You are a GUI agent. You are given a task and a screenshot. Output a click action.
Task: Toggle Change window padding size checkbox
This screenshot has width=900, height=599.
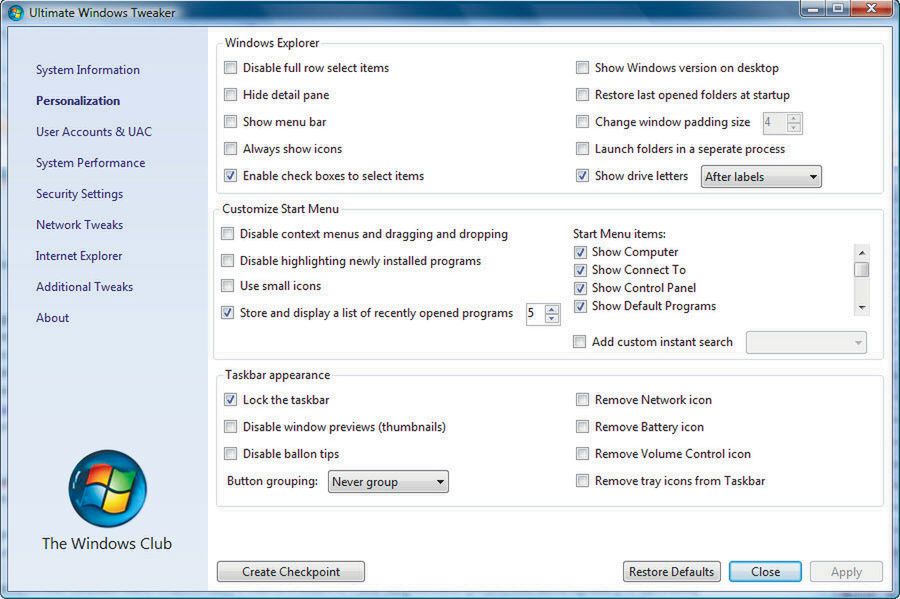tap(582, 122)
